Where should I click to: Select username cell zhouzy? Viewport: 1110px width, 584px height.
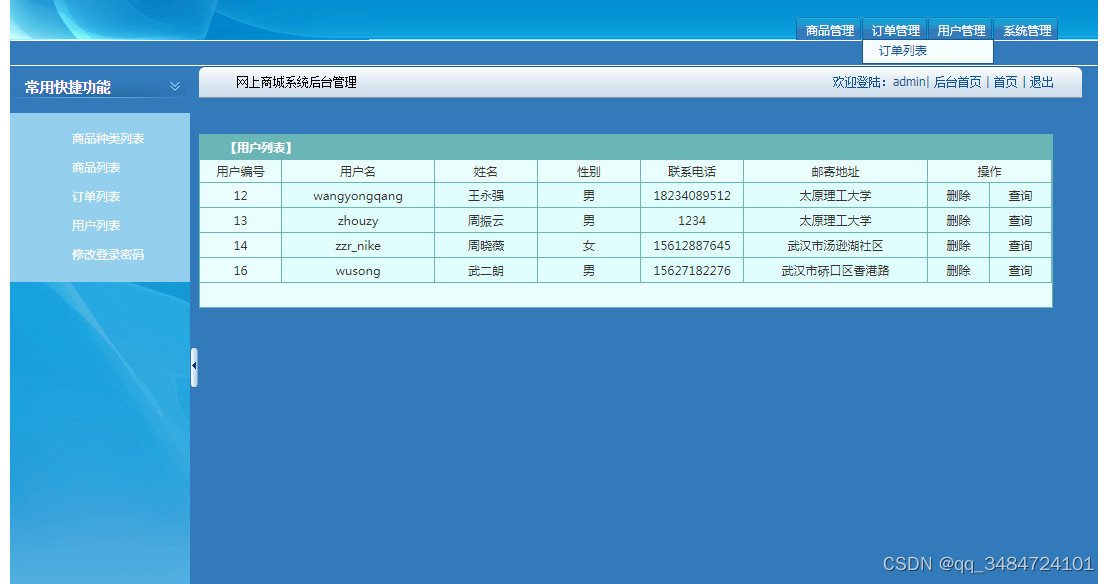[x=357, y=221]
